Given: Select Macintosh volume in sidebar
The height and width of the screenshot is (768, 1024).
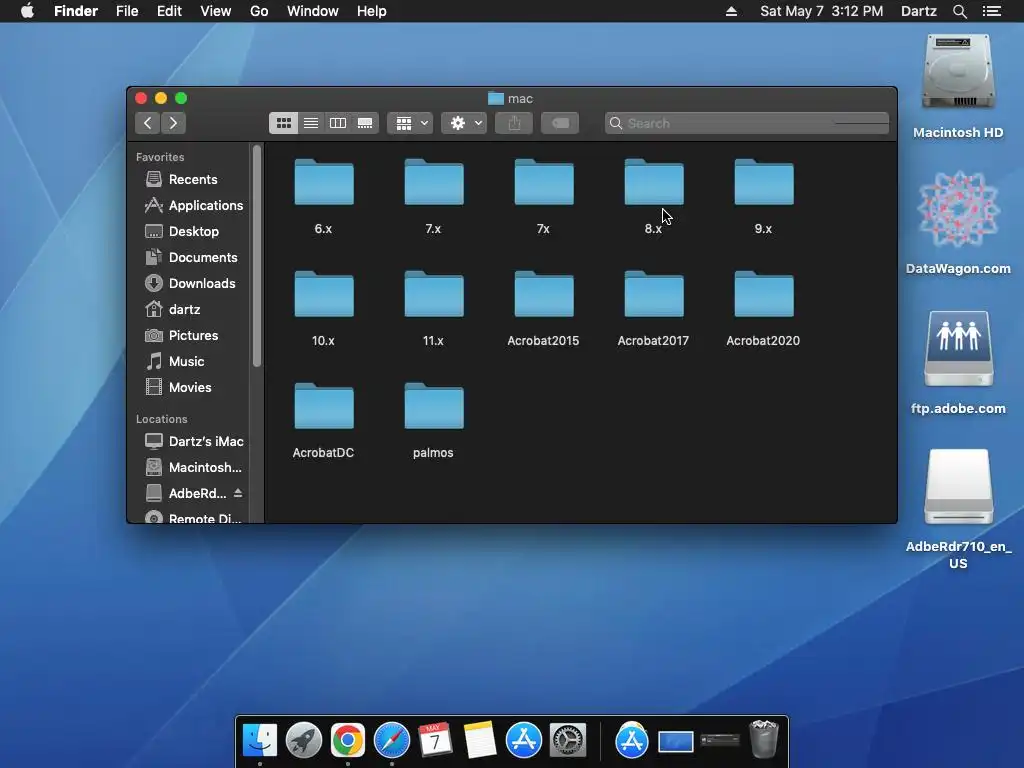Looking at the screenshot, I should point(192,468).
